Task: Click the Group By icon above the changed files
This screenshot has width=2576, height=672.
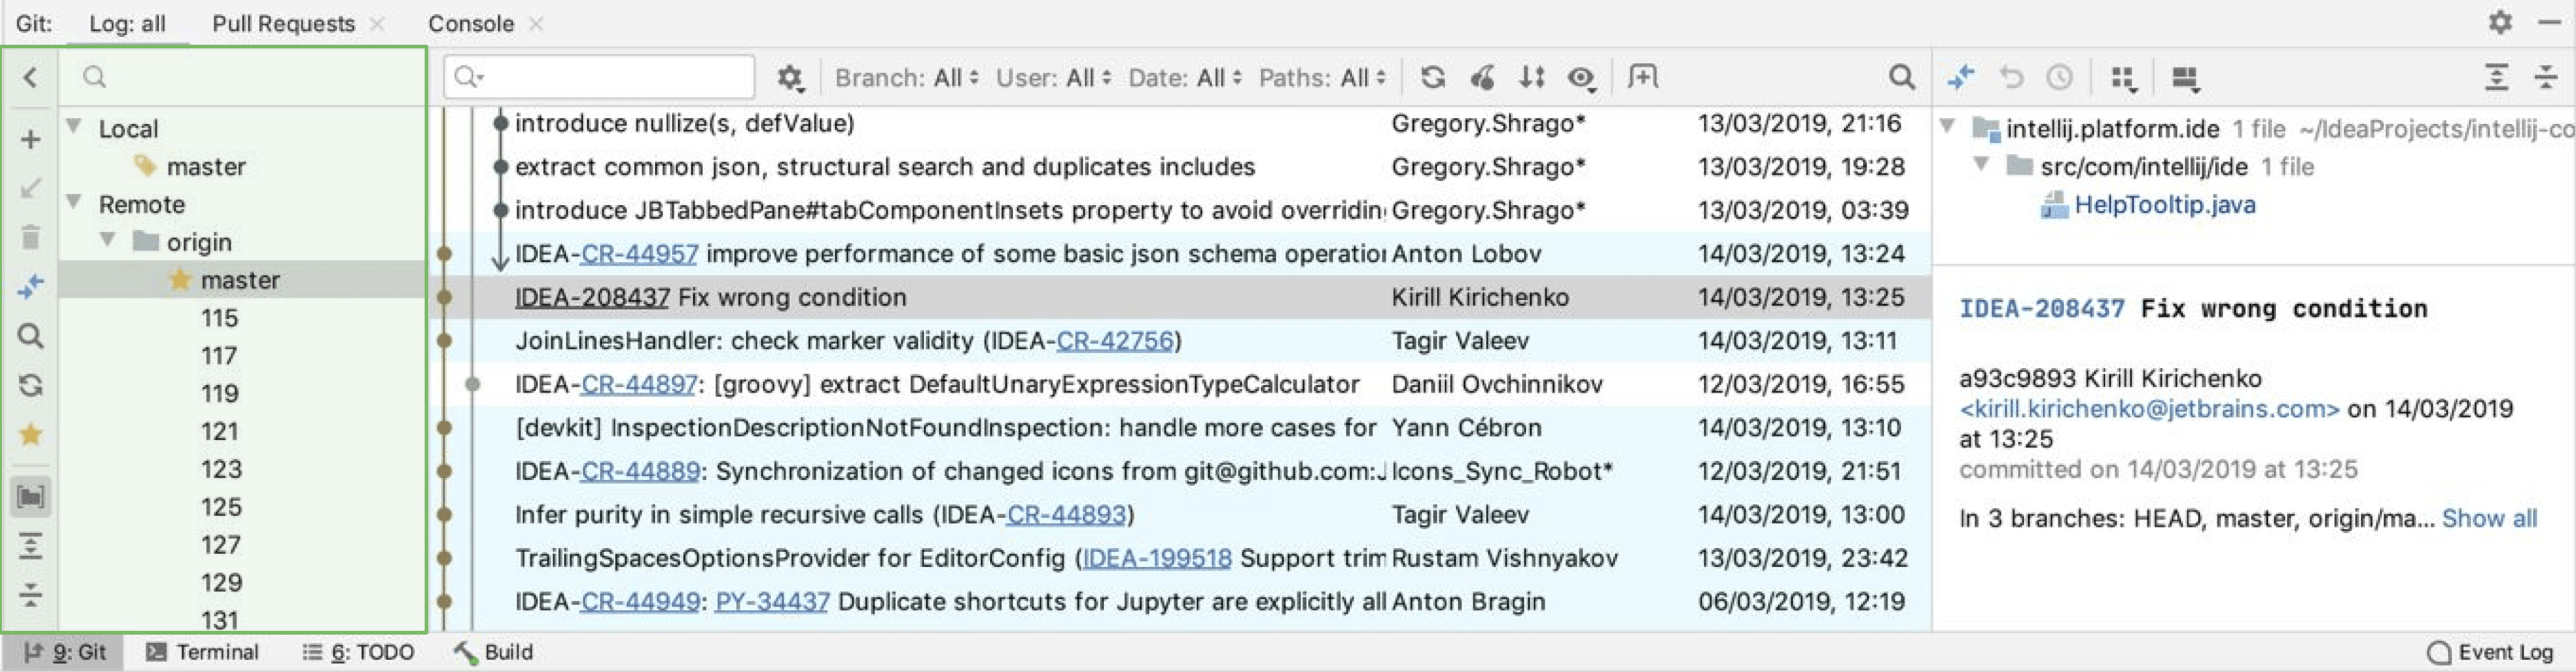Action: tap(2122, 78)
